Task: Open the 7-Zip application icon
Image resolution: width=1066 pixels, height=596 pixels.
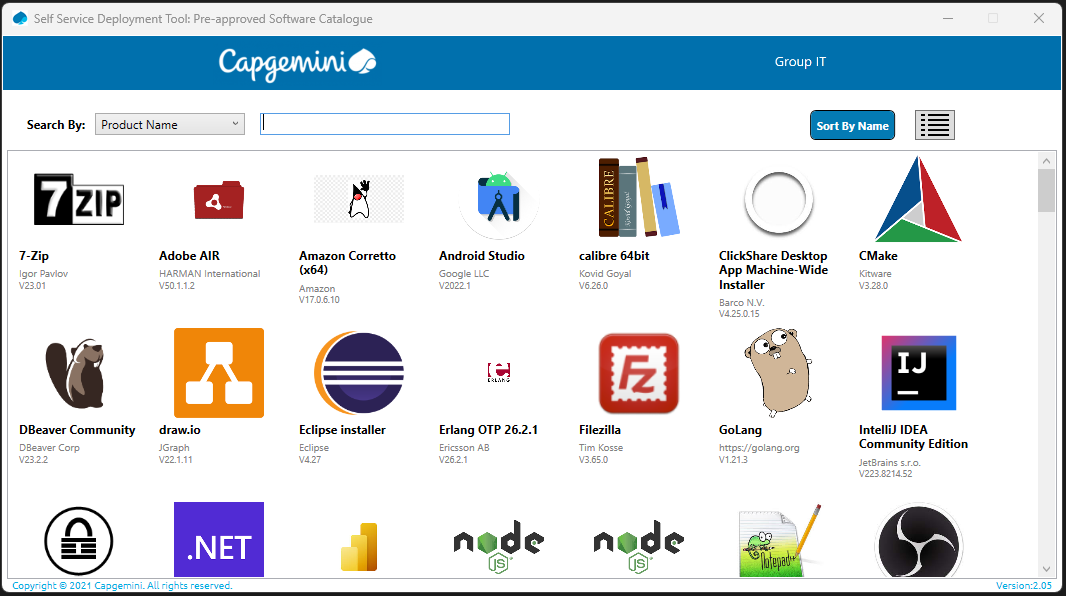Action: click(x=79, y=199)
